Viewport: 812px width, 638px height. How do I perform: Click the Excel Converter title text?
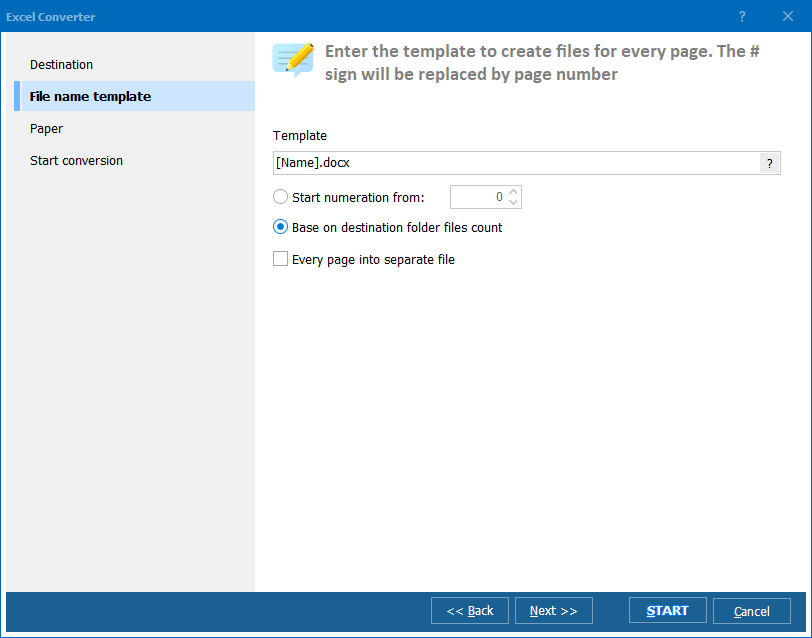coord(51,17)
